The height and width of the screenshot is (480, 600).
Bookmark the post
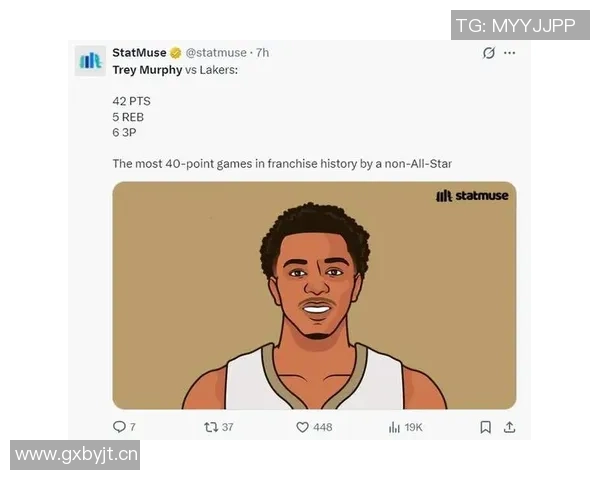pyautogui.click(x=486, y=427)
